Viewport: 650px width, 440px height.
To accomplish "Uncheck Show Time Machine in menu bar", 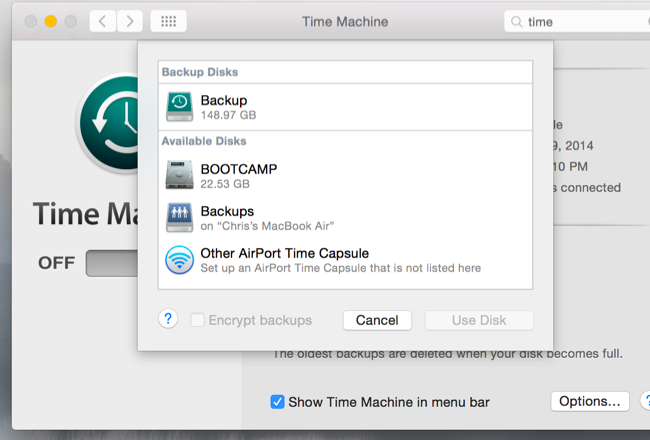I will point(277,402).
